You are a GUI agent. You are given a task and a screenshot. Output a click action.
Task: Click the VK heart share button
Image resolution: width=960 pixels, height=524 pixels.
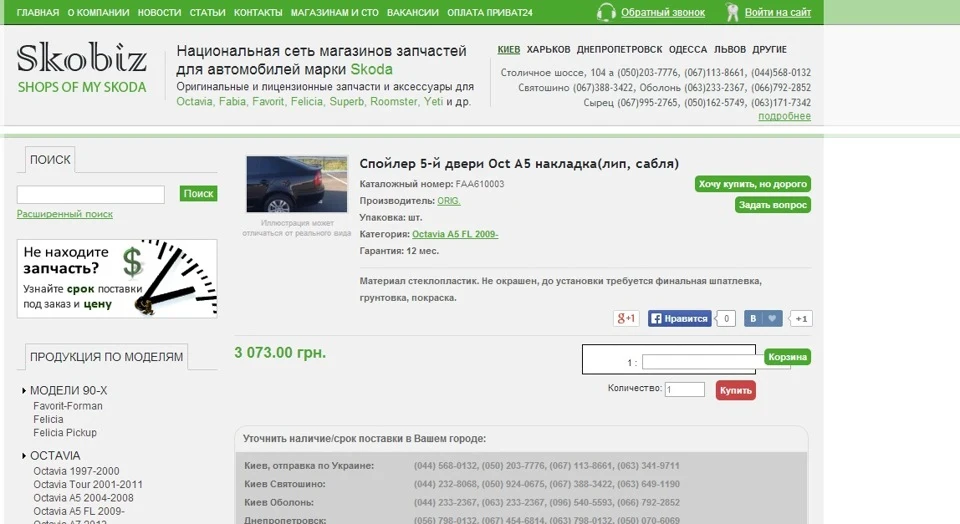763,318
